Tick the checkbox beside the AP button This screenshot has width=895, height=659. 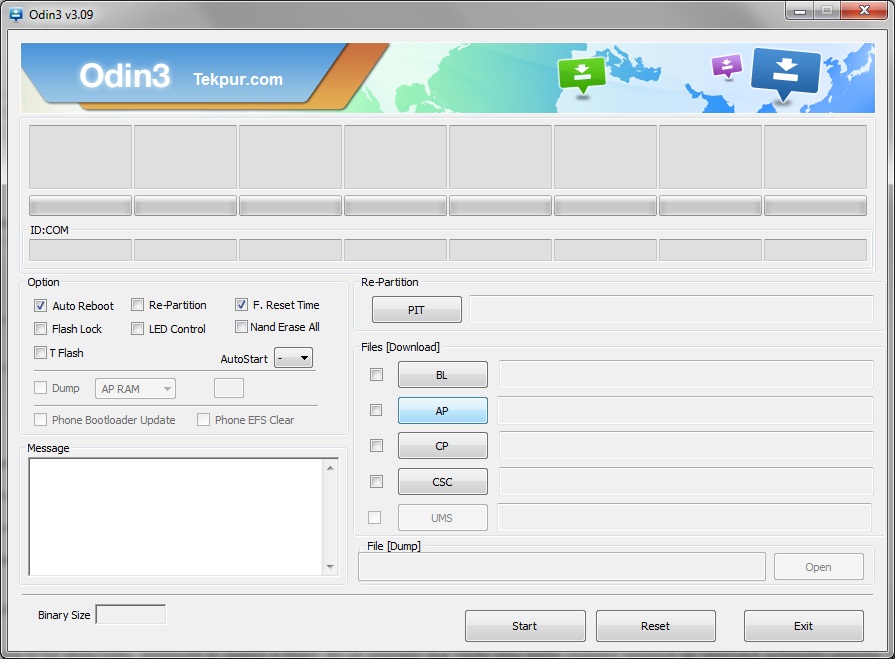tap(376, 410)
